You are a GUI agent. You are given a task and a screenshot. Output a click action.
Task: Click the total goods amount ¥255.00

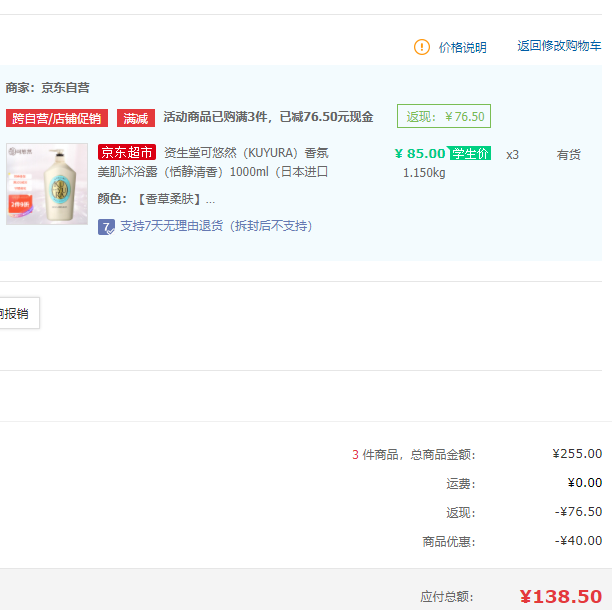[577, 454]
